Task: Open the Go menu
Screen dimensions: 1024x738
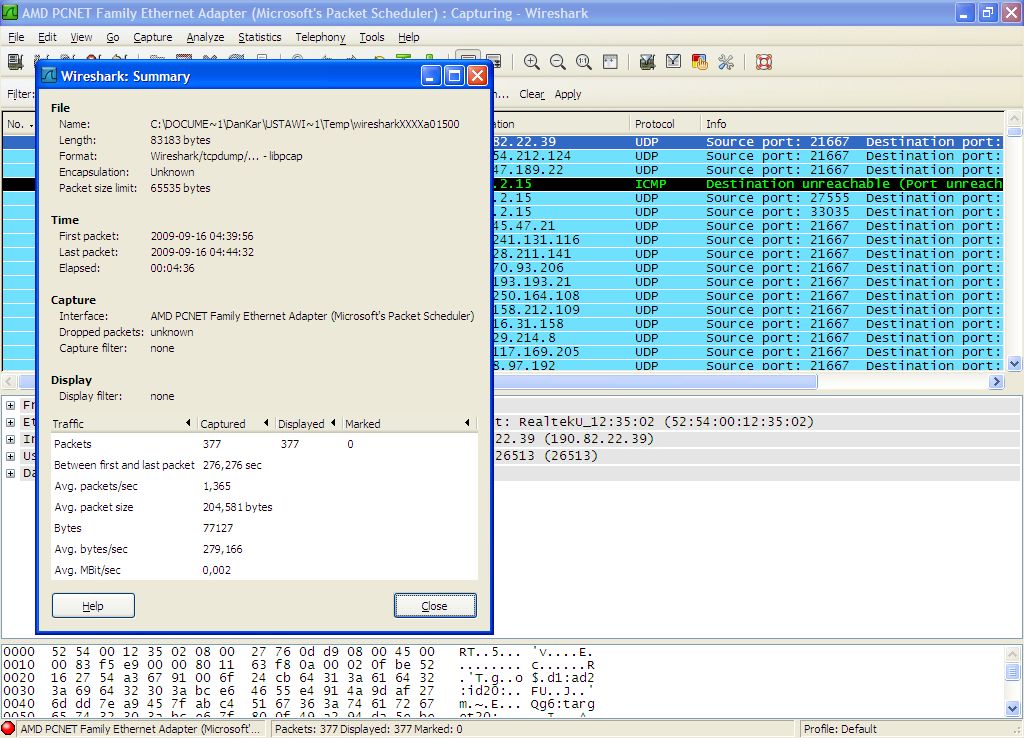Action: [x=113, y=37]
